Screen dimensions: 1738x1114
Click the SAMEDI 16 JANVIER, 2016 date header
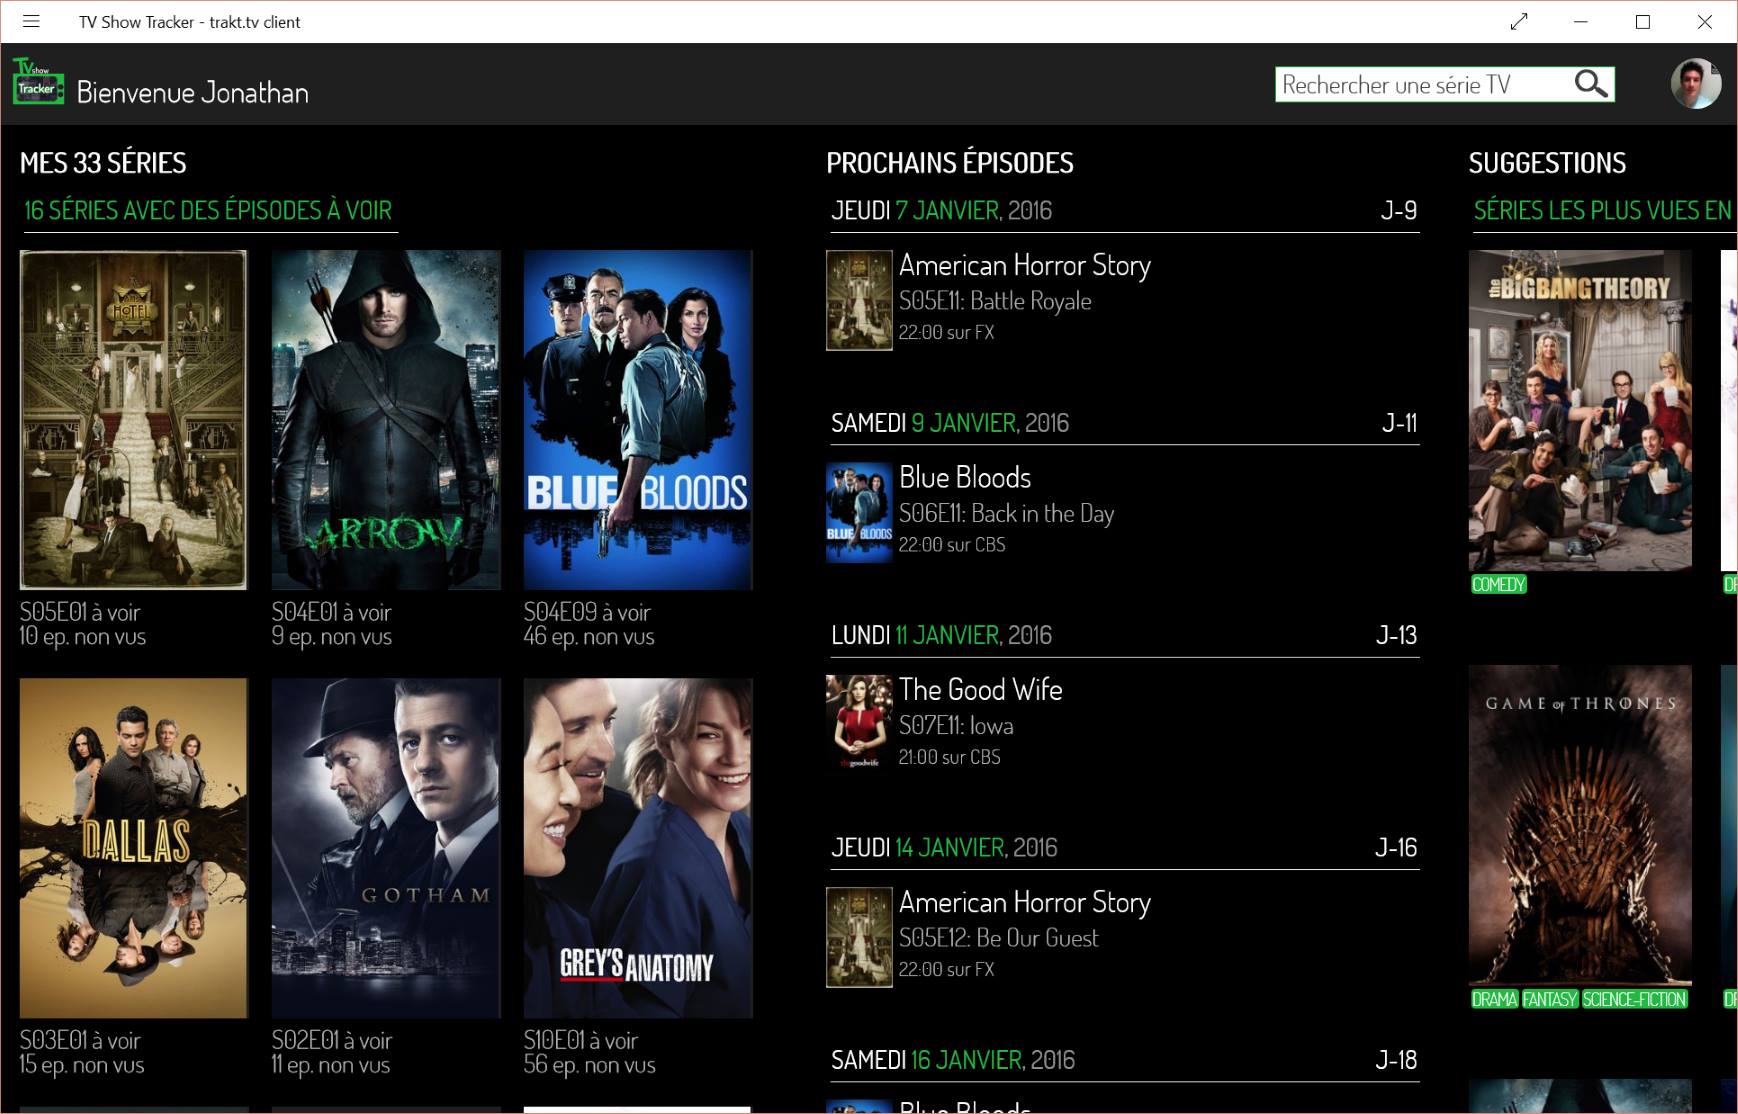point(953,1060)
